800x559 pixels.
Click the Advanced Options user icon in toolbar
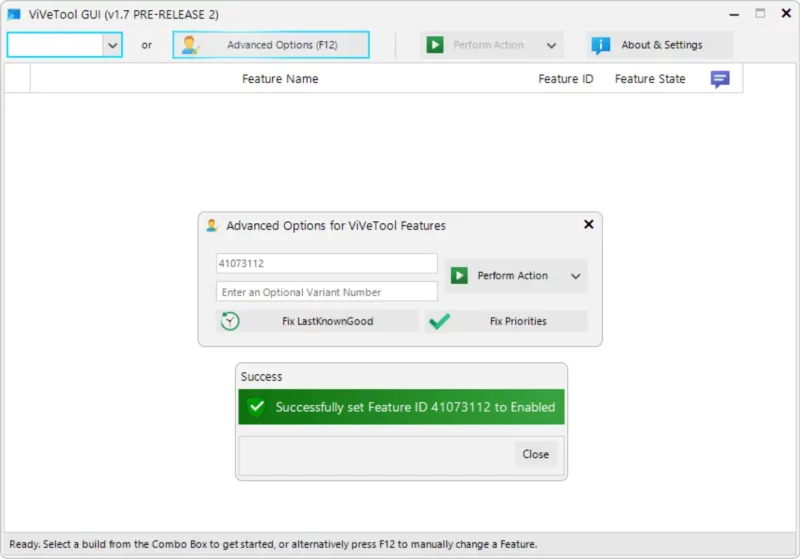point(189,45)
